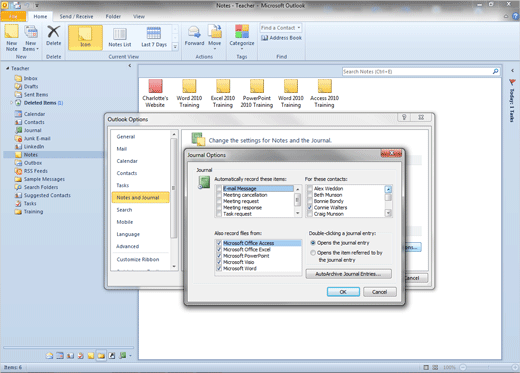Click the Mail navigation icon at bottom
The image size is (520, 373).
pos(49,356)
